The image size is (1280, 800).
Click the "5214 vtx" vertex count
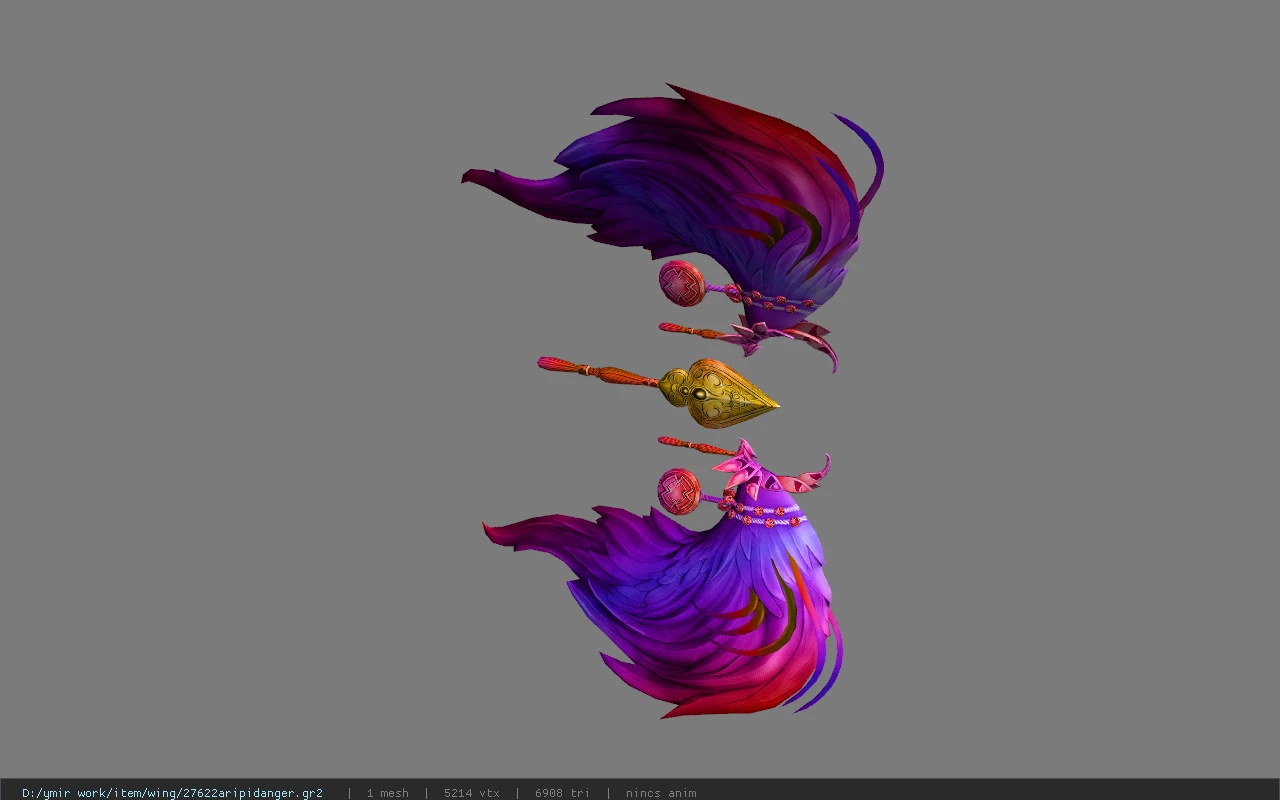[472, 793]
